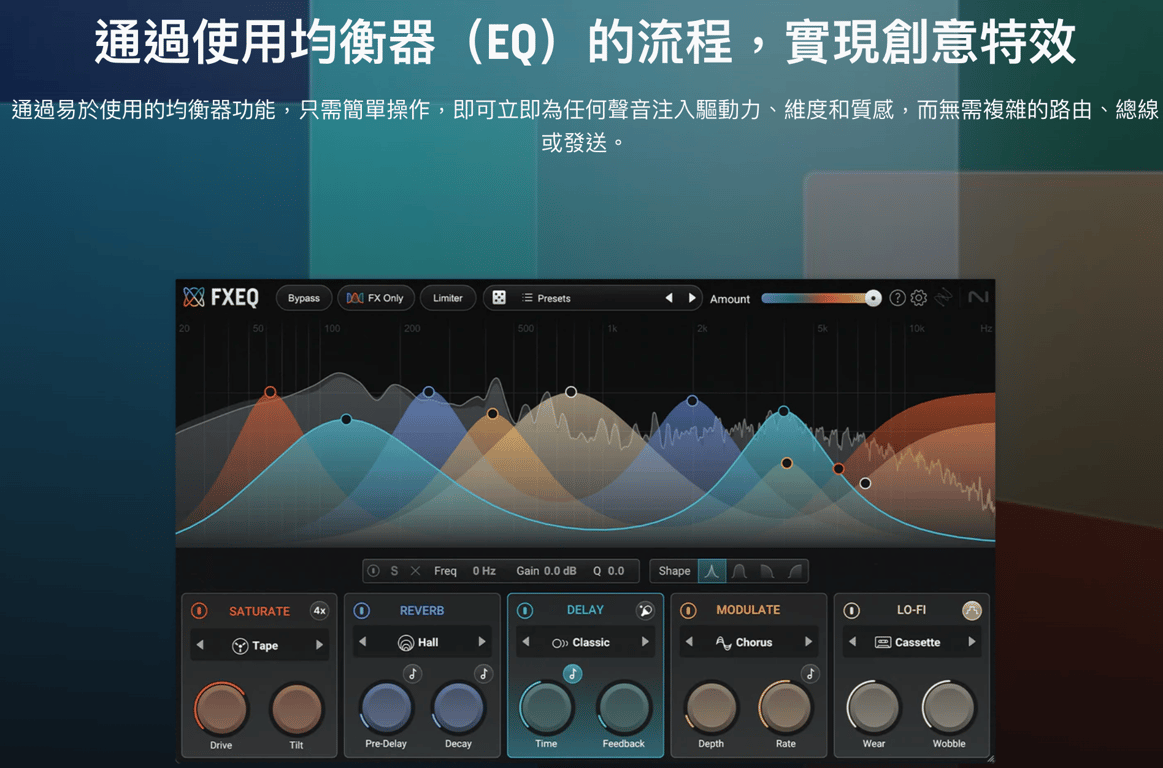Screen dimensions: 1163x768
Task: Select next Reverb type after Hall
Action: pos(482,642)
